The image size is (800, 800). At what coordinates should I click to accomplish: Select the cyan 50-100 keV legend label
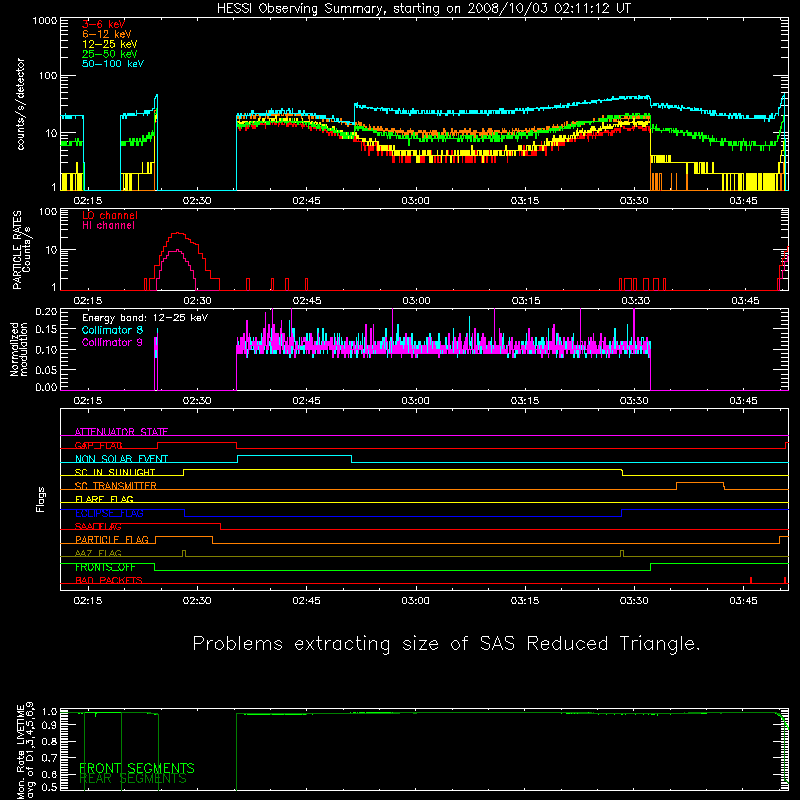point(113,64)
